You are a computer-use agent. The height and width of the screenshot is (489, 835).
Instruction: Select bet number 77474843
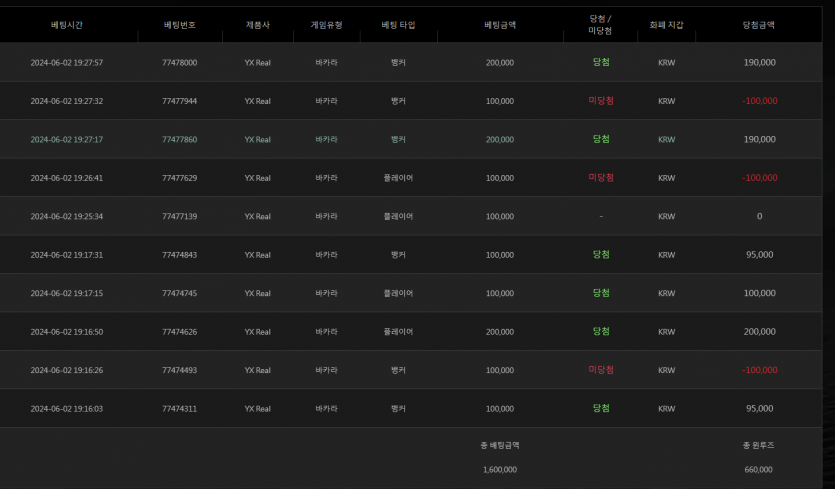click(179, 255)
